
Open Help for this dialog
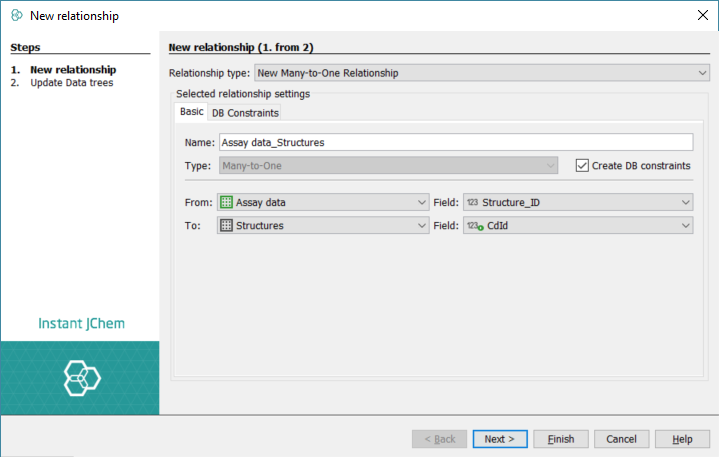pos(682,439)
